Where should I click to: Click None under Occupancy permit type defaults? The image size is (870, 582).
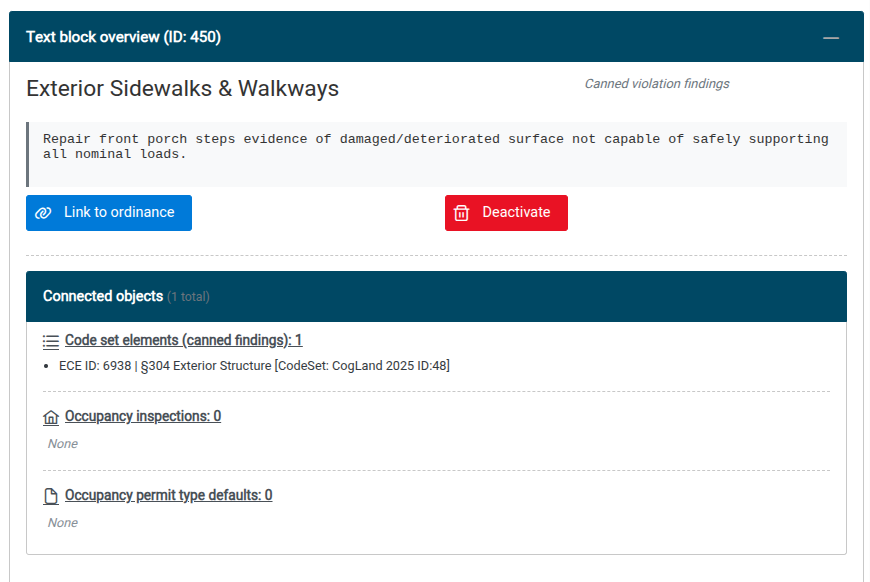(x=63, y=523)
